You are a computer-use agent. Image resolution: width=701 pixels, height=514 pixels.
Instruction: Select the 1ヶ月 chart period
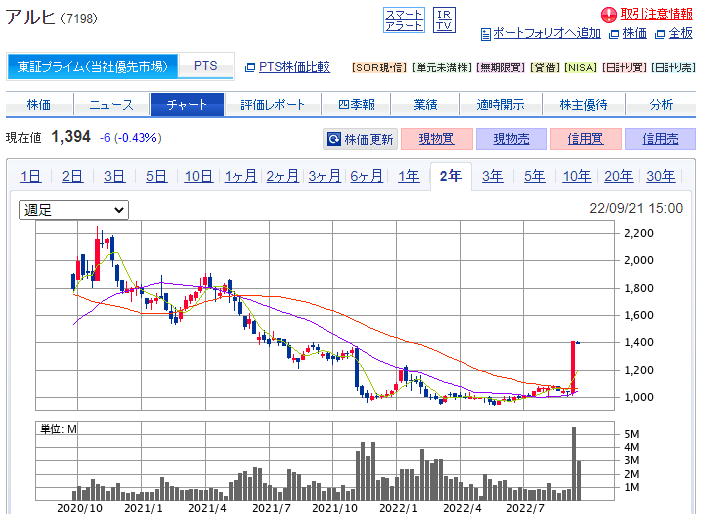point(241,176)
